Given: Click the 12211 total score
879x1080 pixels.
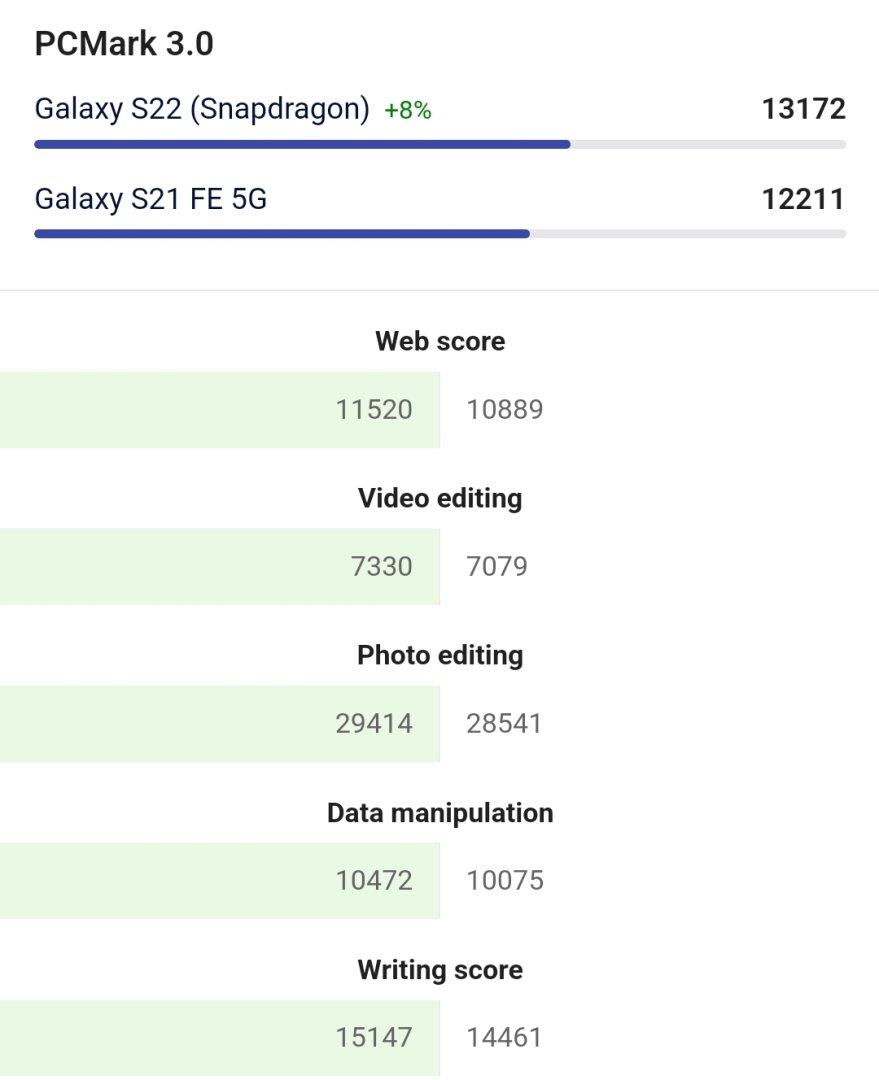Looking at the screenshot, I should tap(803, 199).
